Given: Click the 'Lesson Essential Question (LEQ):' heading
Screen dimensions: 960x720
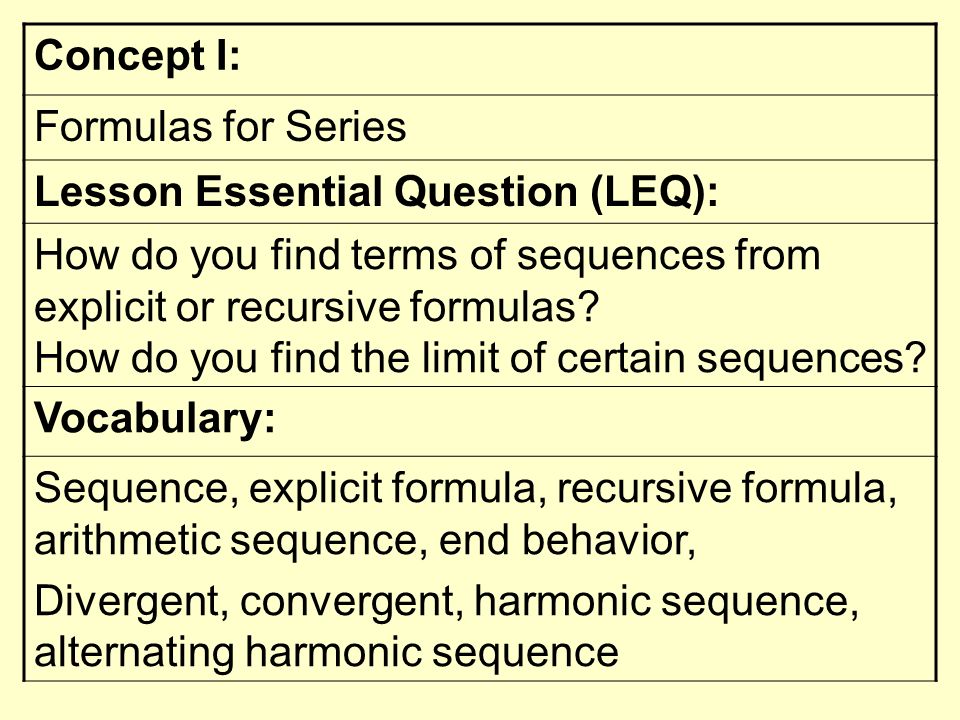Looking at the screenshot, I should coord(376,192).
